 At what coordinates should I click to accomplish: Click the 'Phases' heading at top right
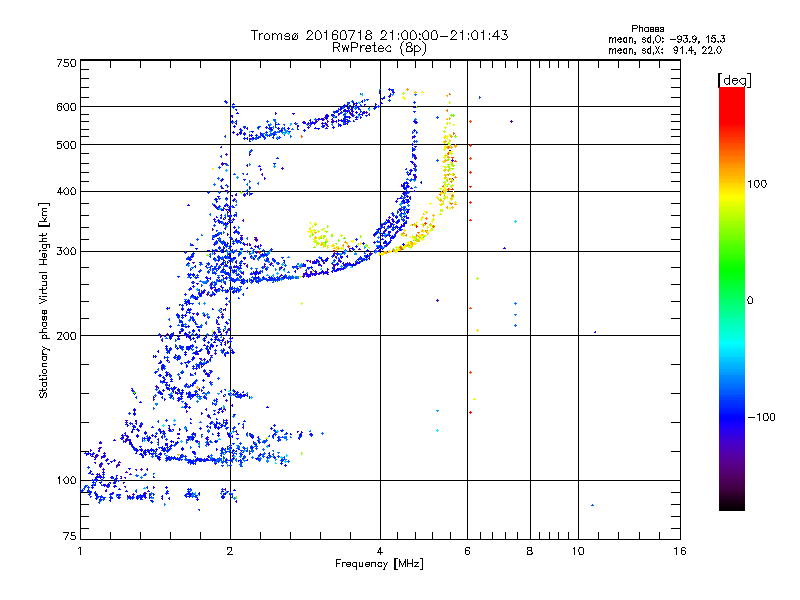[647, 29]
